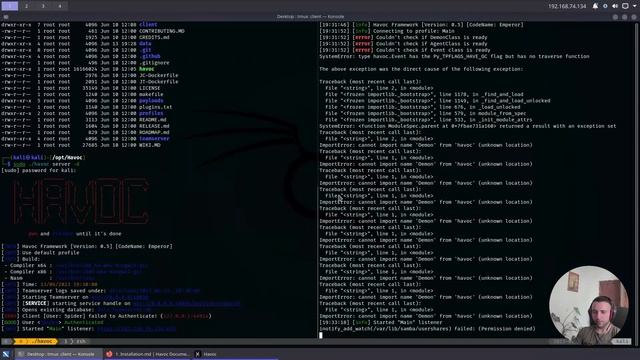Click the 'payloads' directory name
This screenshot has width=640, height=360.
(151, 101)
